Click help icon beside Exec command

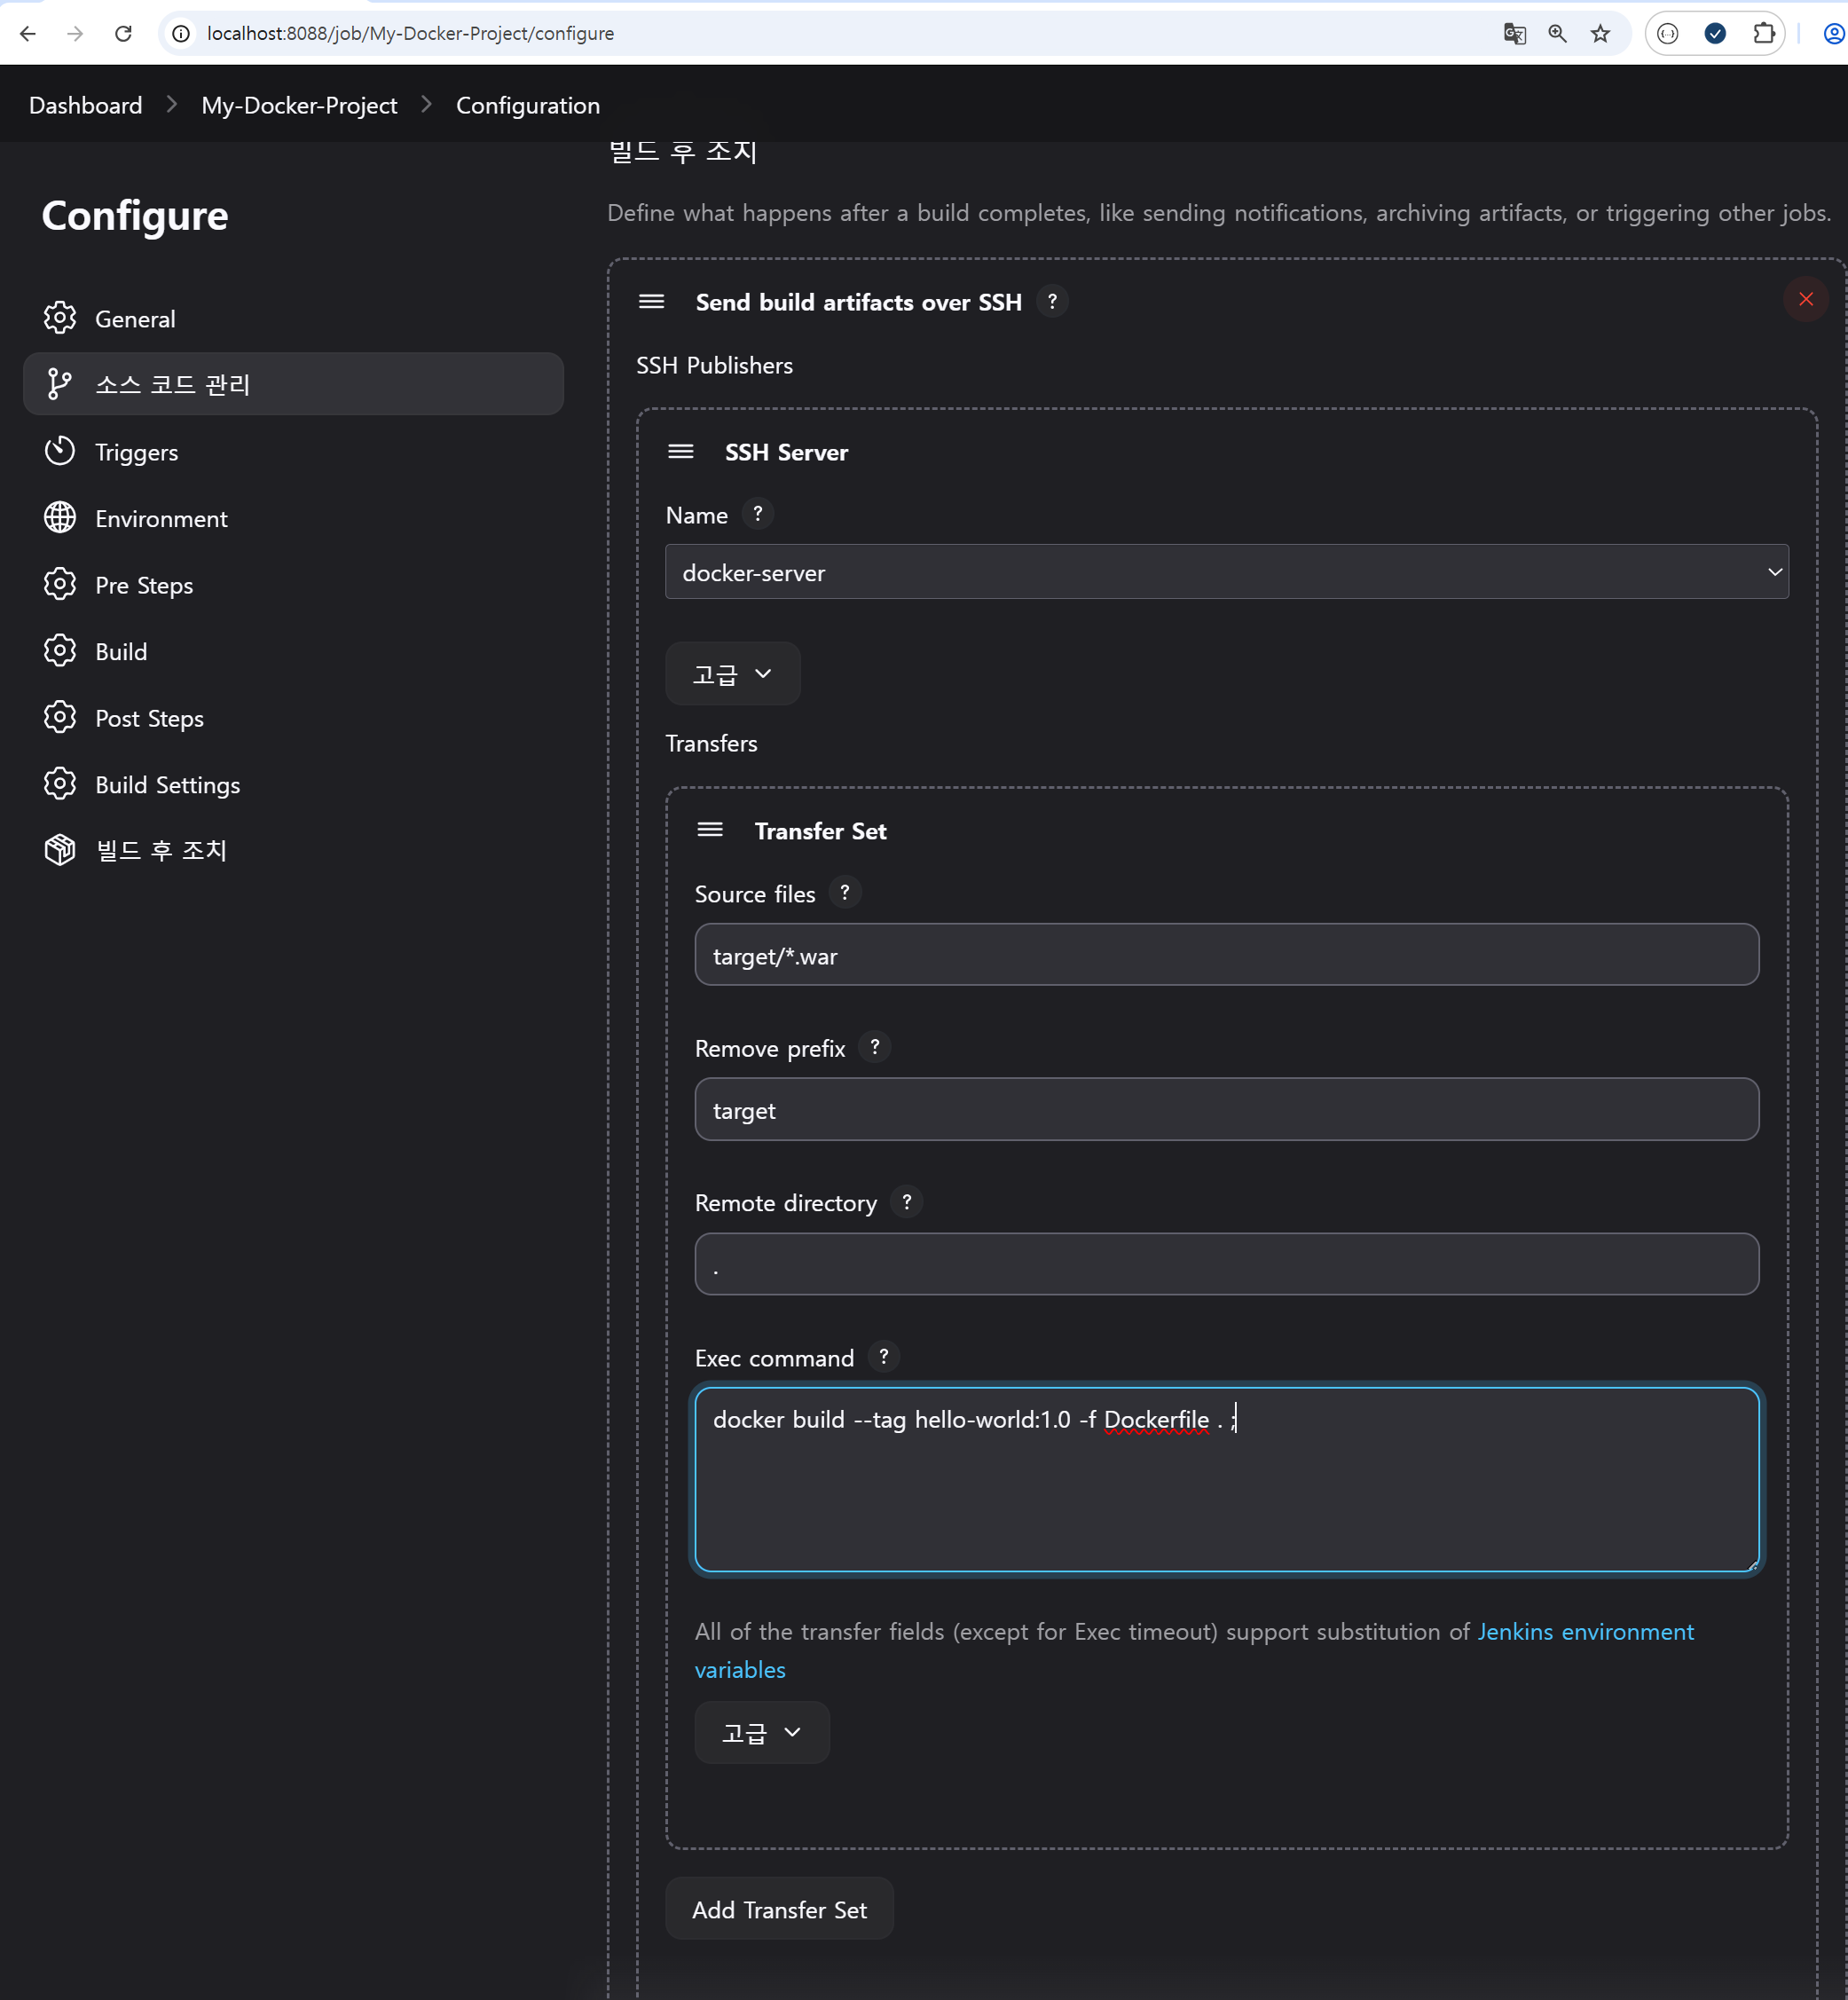(884, 1357)
